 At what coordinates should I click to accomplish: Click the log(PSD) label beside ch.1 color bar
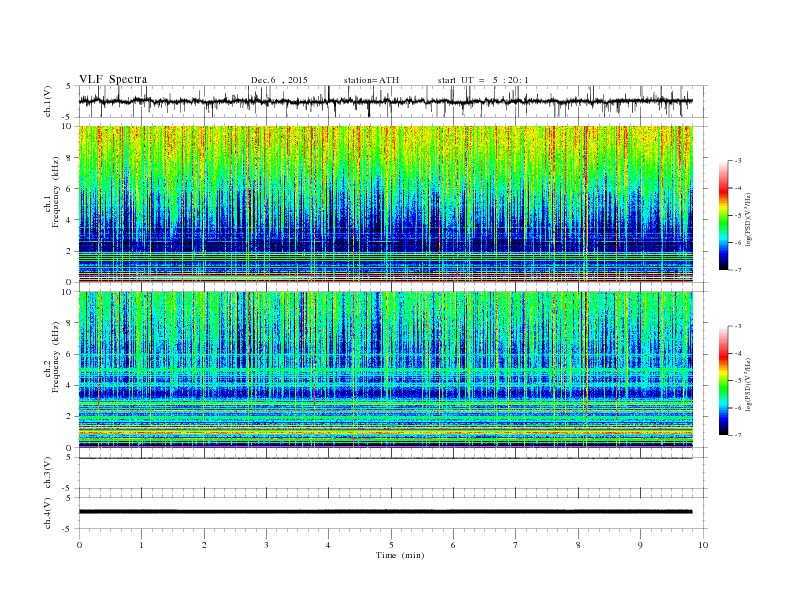[748, 219]
